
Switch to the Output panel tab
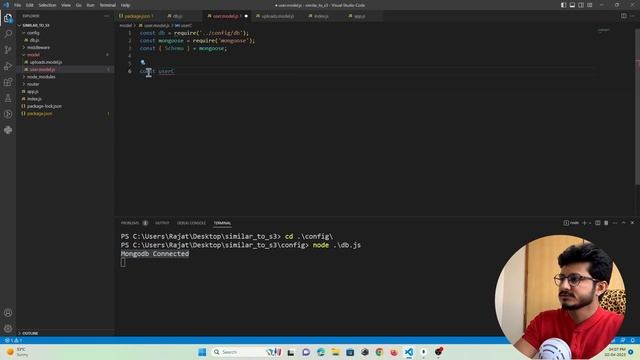162,223
